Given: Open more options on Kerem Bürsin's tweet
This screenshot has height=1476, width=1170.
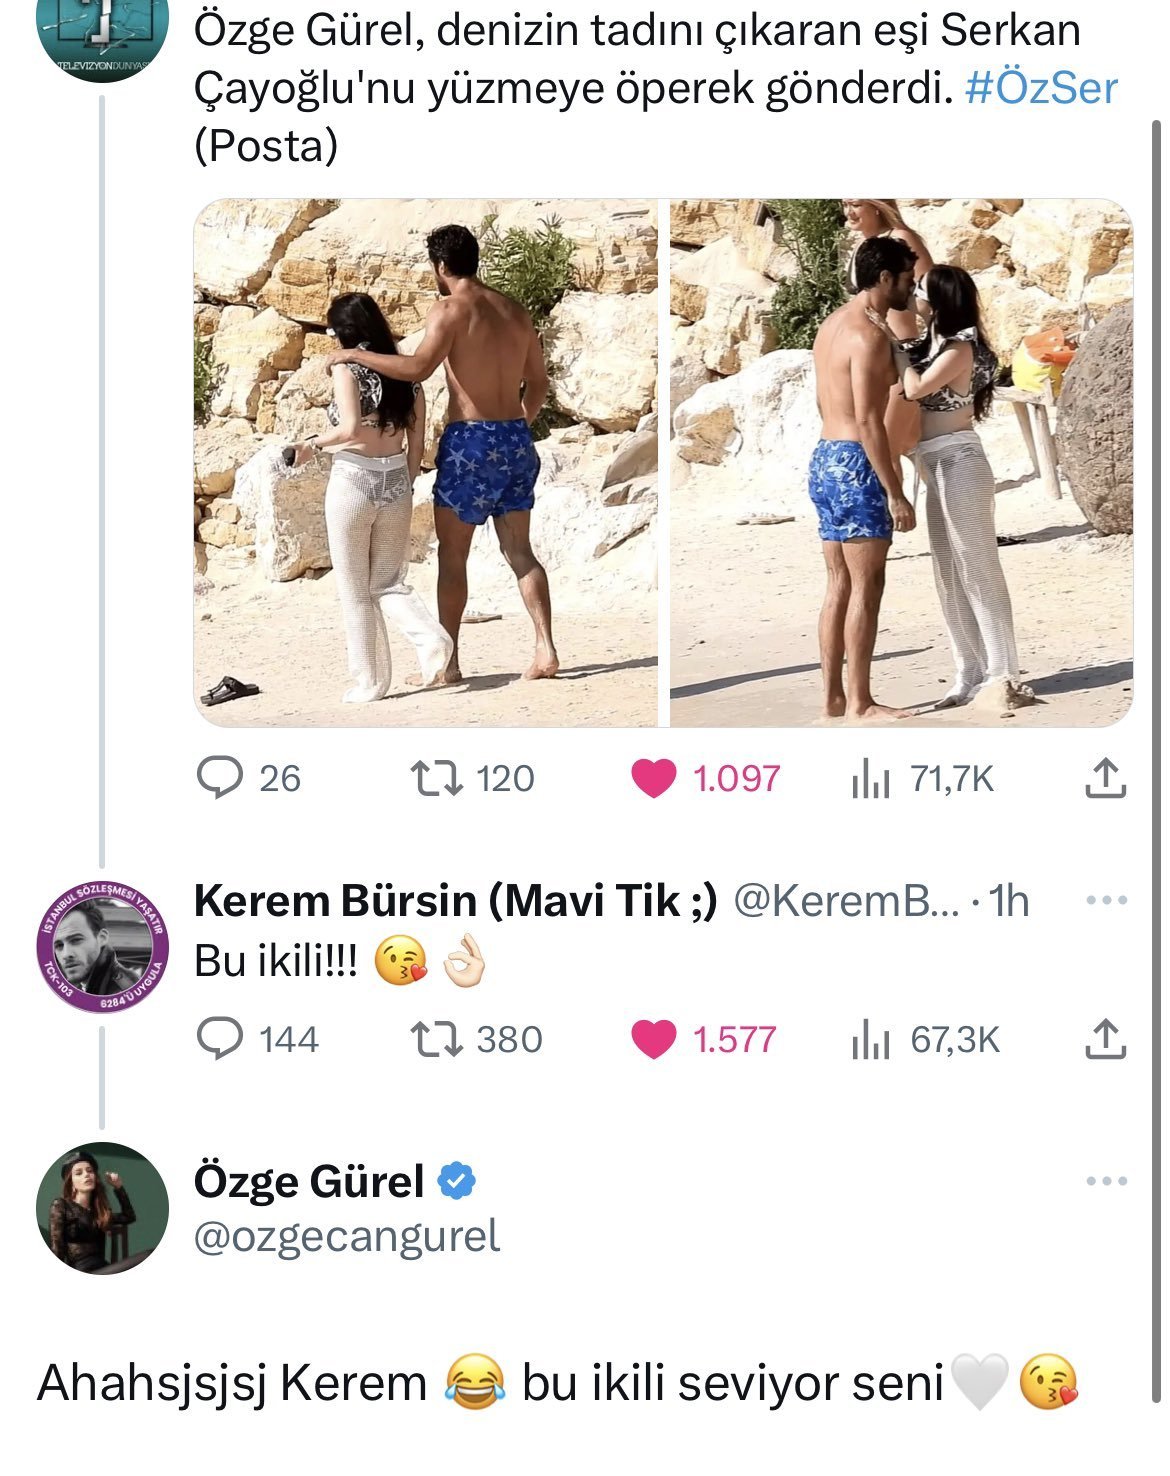Looking at the screenshot, I should pyautogui.click(x=1106, y=900).
